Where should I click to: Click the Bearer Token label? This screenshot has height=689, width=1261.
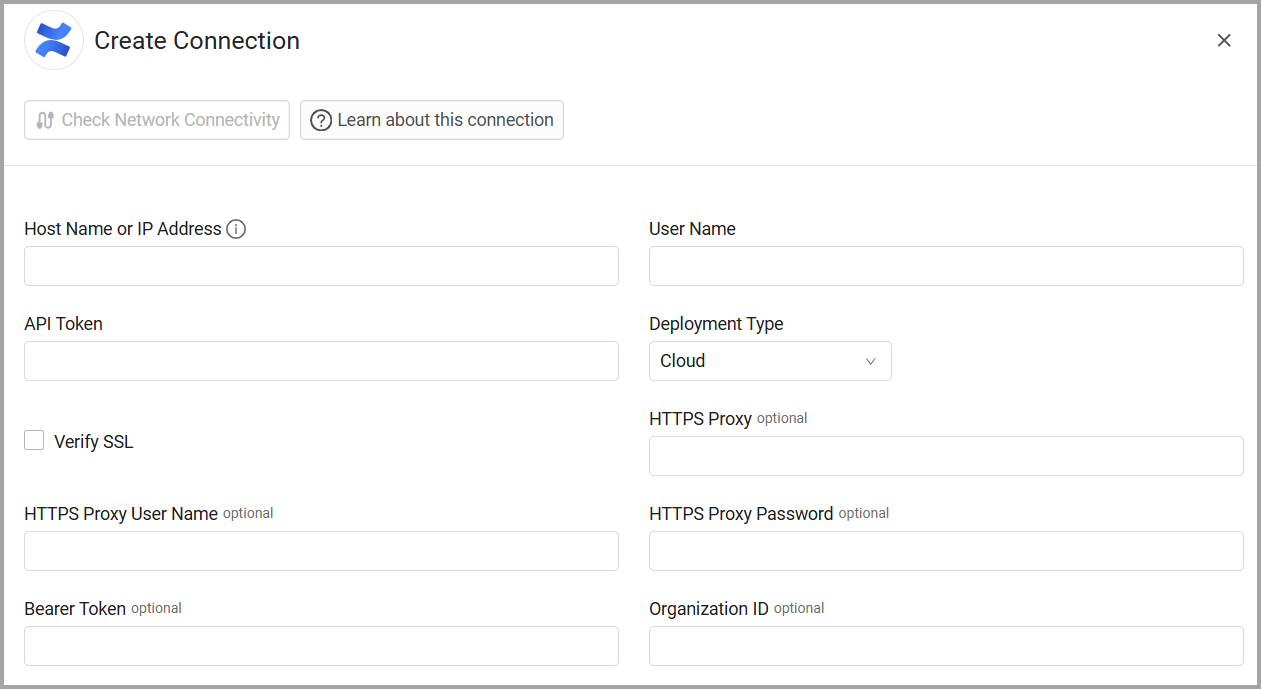[75, 609]
